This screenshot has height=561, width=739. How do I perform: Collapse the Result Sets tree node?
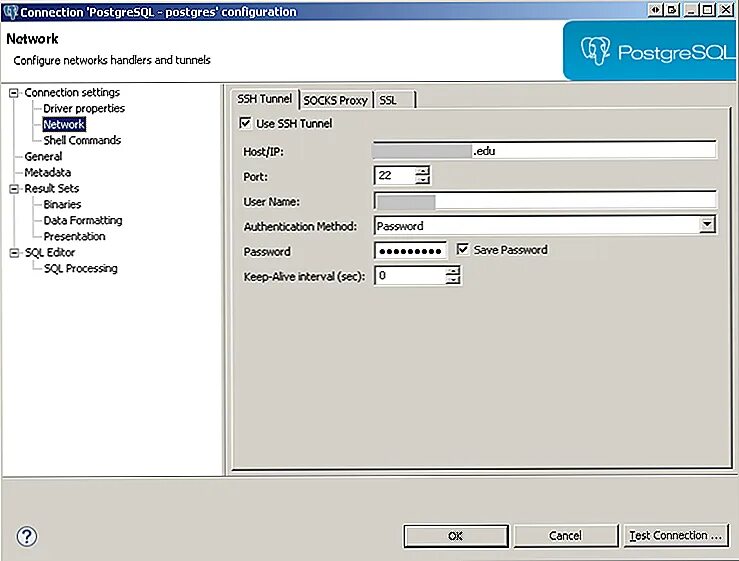(x=14, y=189)
